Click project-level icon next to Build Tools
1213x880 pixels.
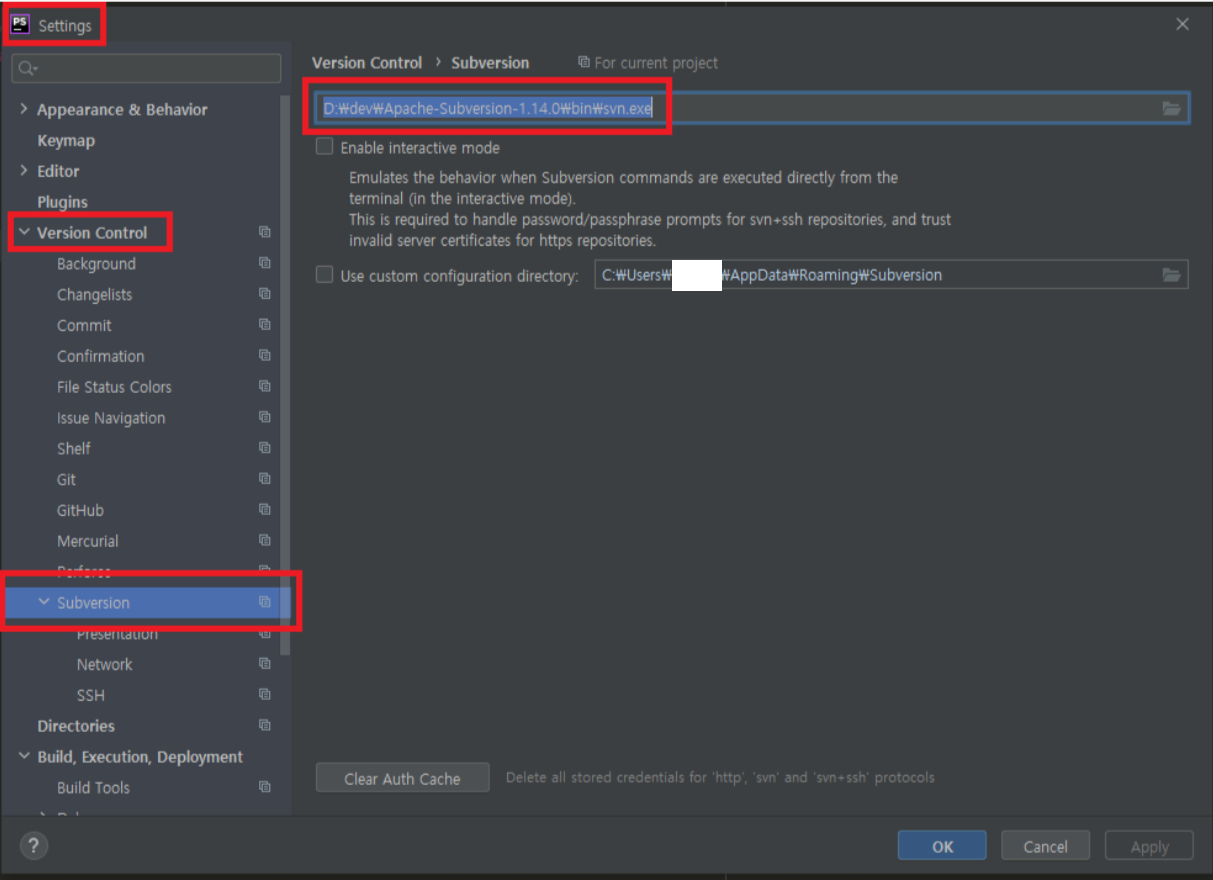[264, 787]
